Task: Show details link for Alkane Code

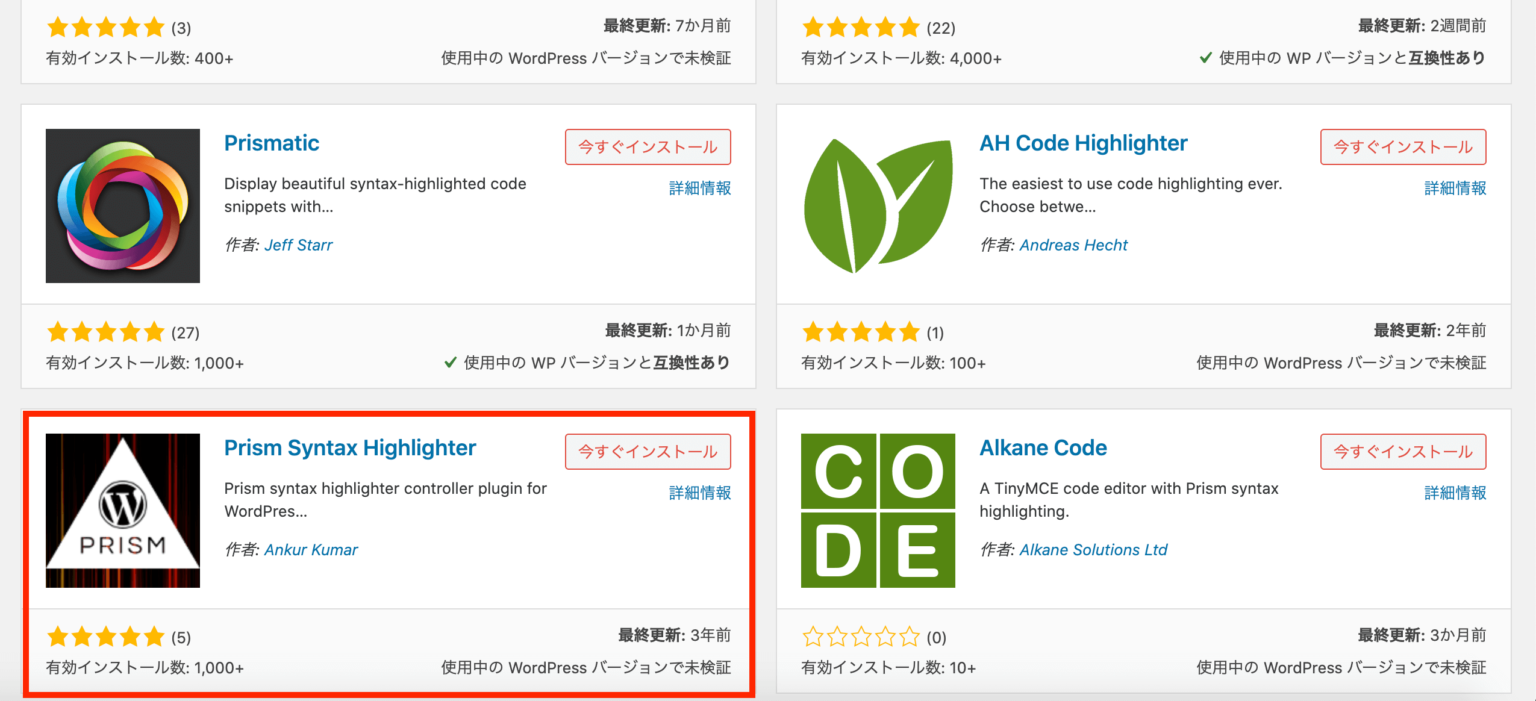Action: pos(1455,493)
